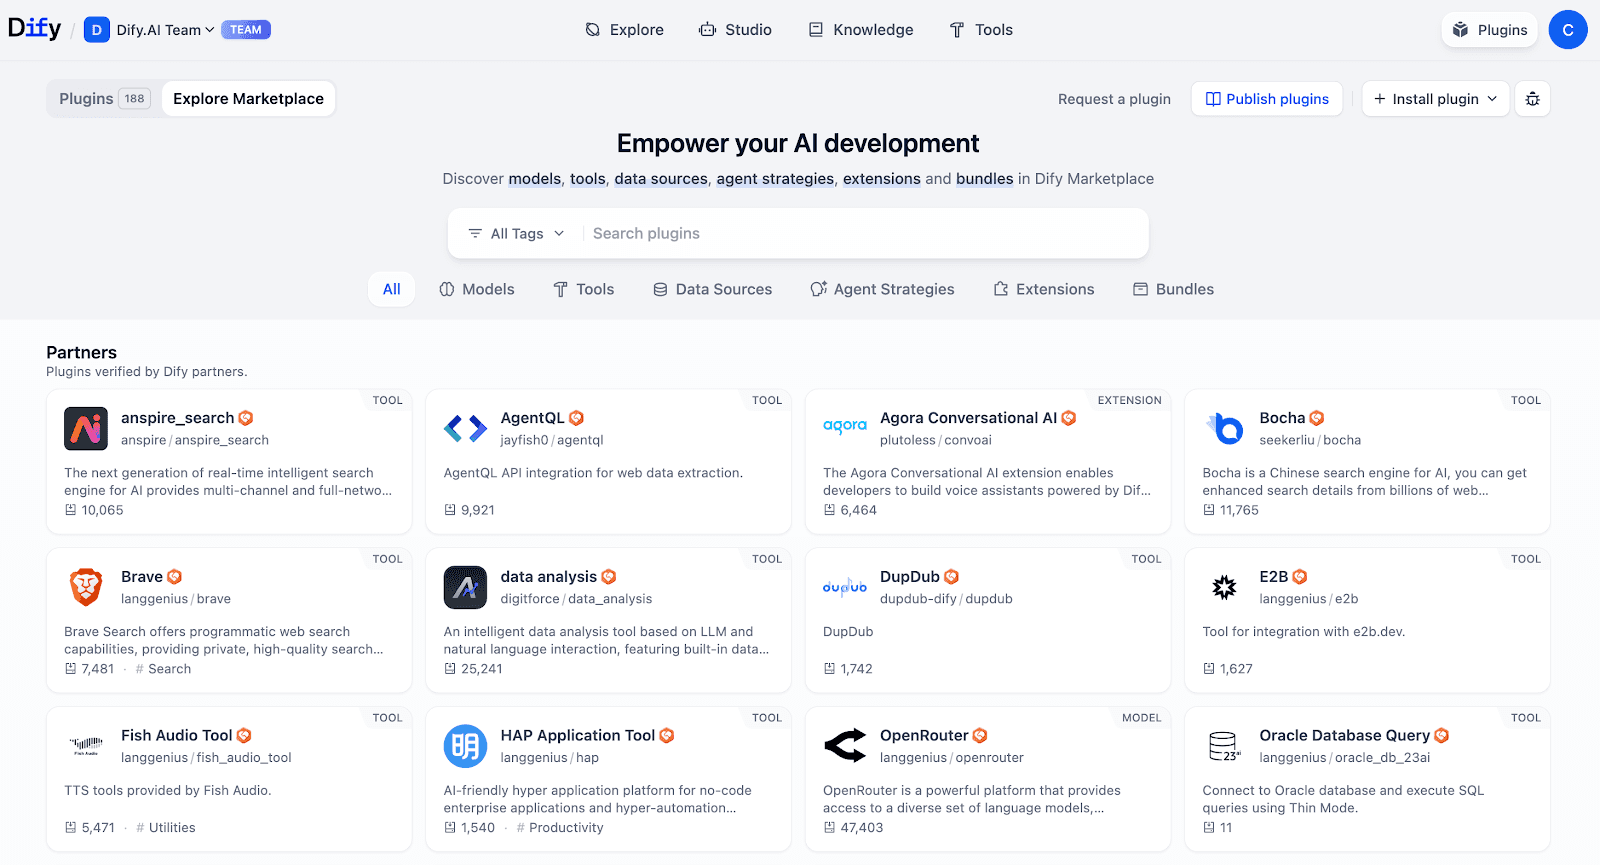Click the OpenRouter plugin logo
Viewport: 1600px width, 865px height.
click(845, 746)
